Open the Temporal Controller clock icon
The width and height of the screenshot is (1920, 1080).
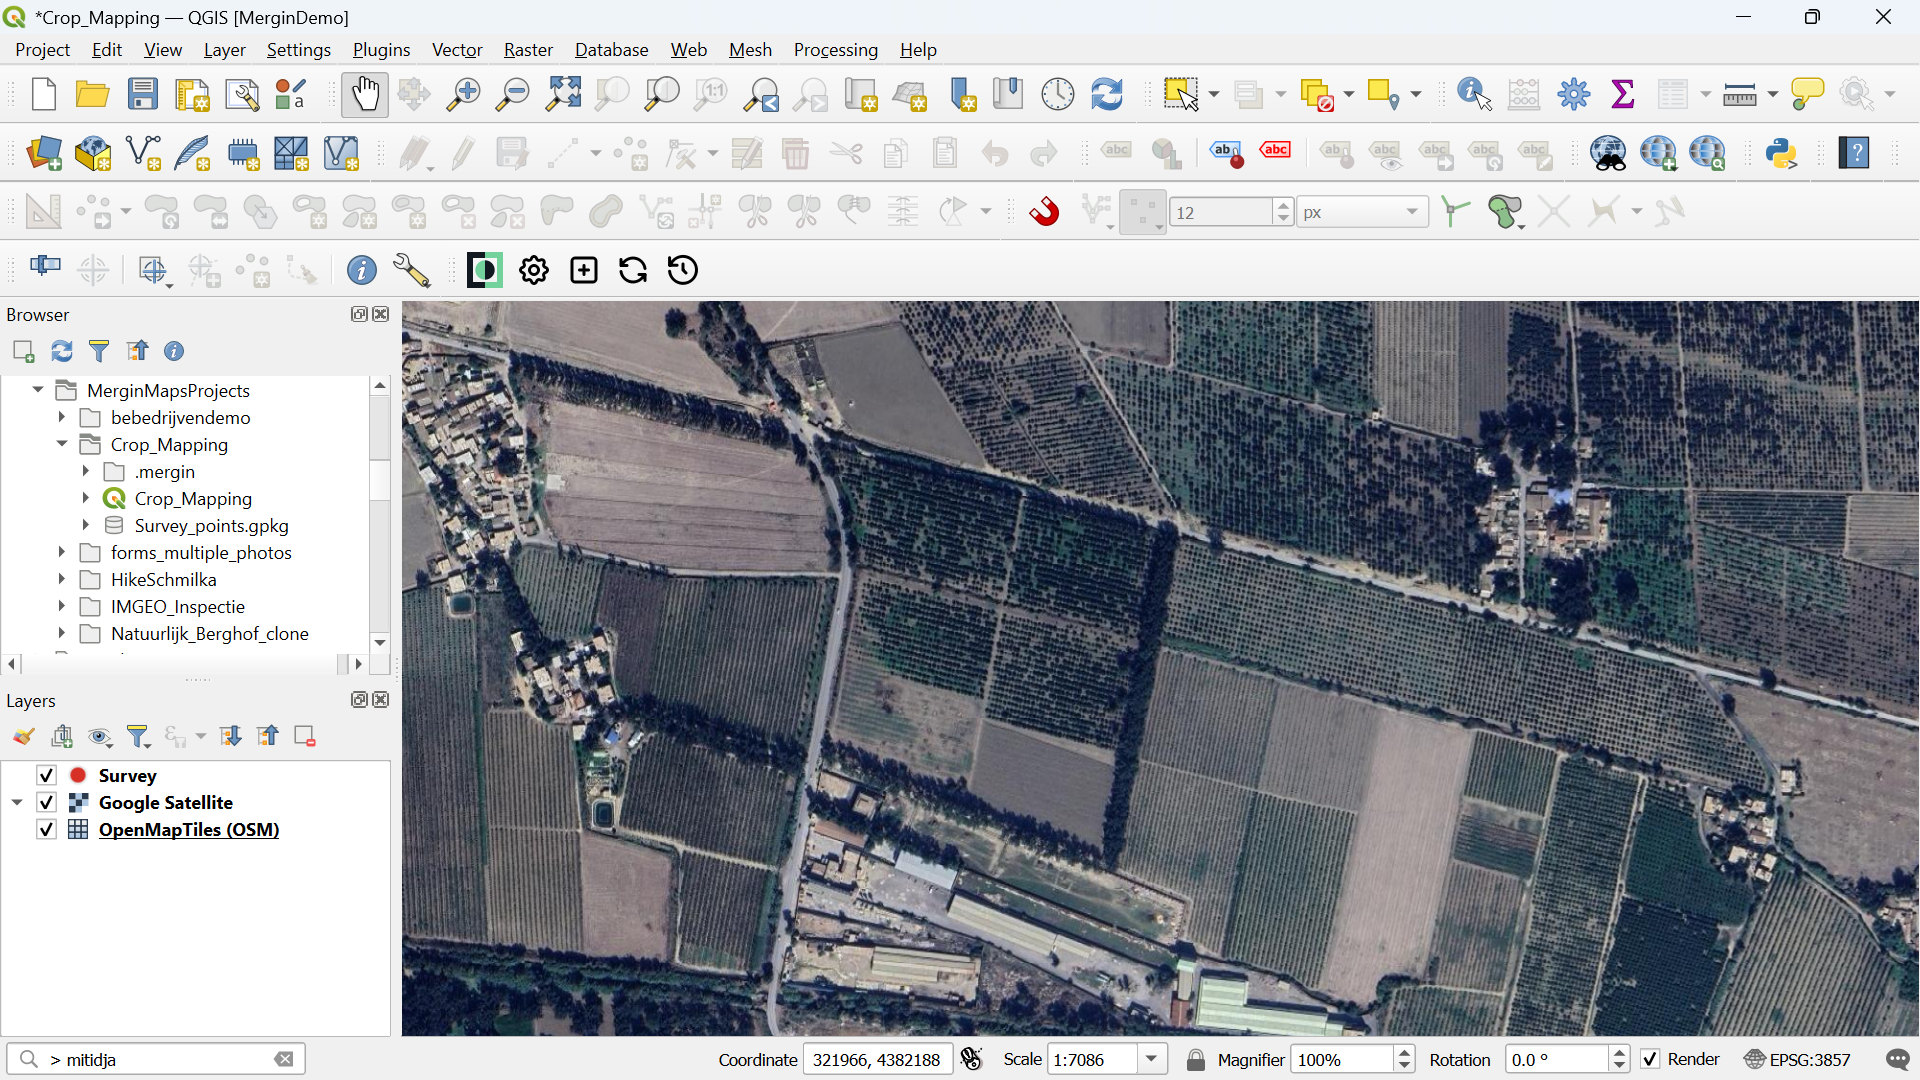click(x=1057, y=94)
